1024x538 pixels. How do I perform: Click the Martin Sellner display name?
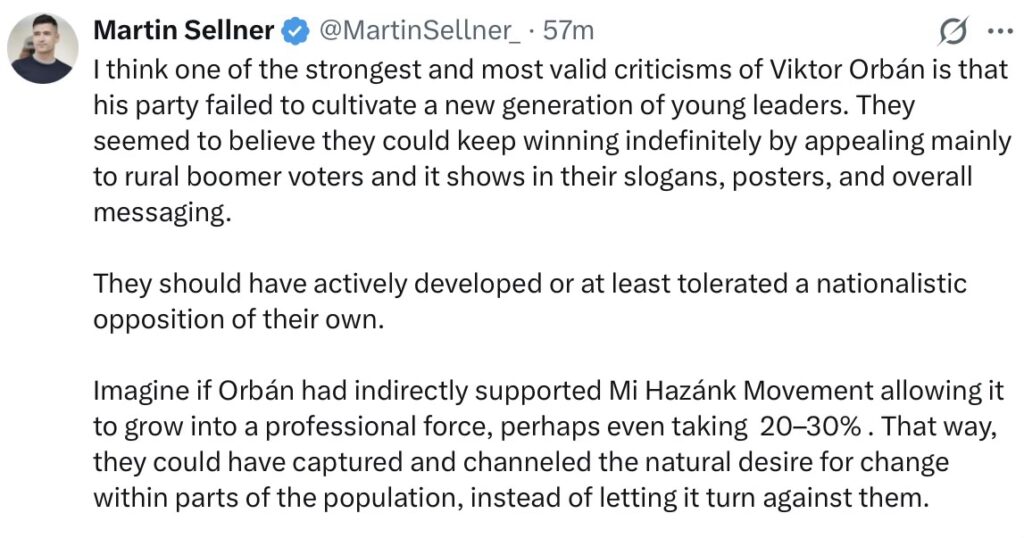(183, 31)
